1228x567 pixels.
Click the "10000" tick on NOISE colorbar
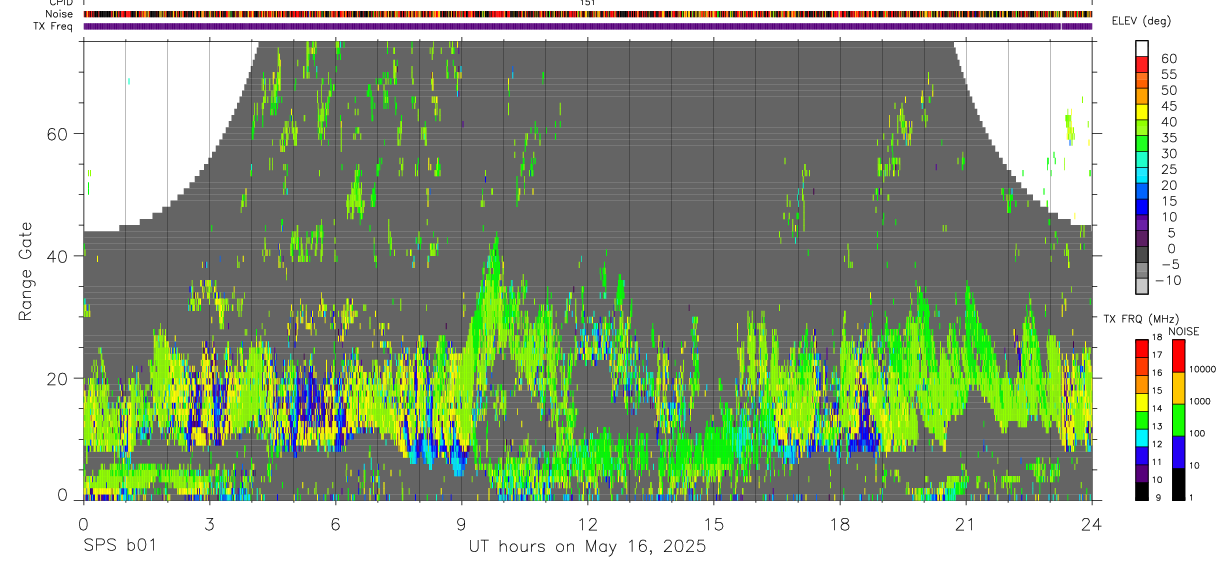[1203, 369]
